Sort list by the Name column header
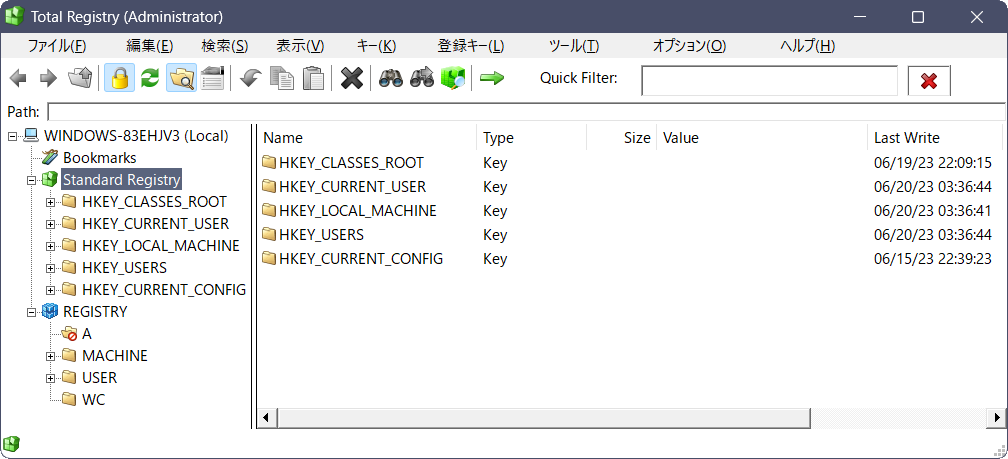Screen dimensions: 1008x459 (367, 138)
